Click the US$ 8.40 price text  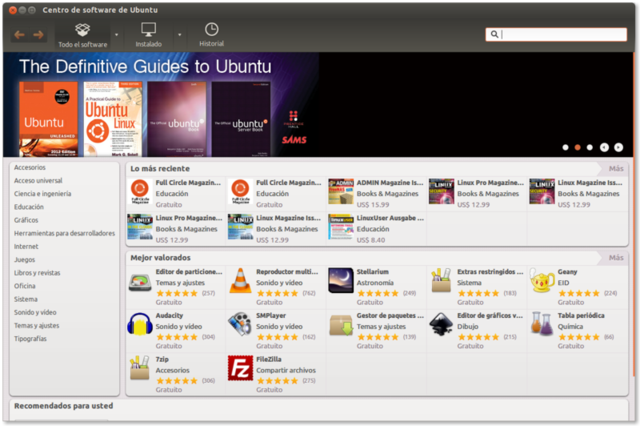[x=371, y=240]
